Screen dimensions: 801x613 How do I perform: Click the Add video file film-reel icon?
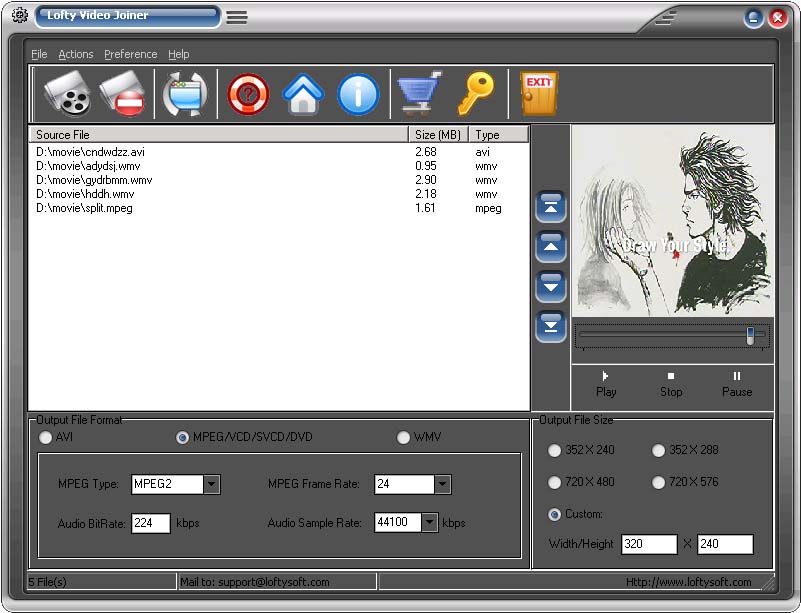click(68, 93)
